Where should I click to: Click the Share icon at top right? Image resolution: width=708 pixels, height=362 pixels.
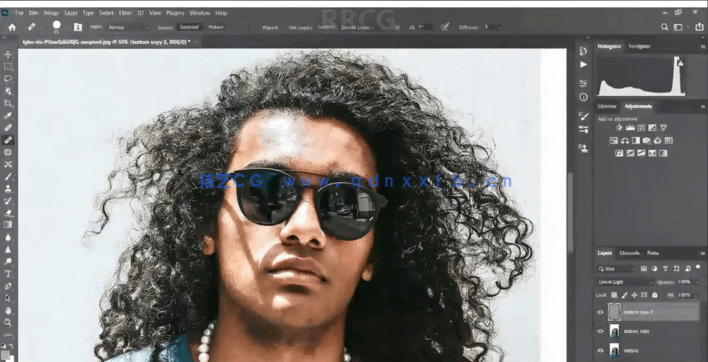pos(699,27)
